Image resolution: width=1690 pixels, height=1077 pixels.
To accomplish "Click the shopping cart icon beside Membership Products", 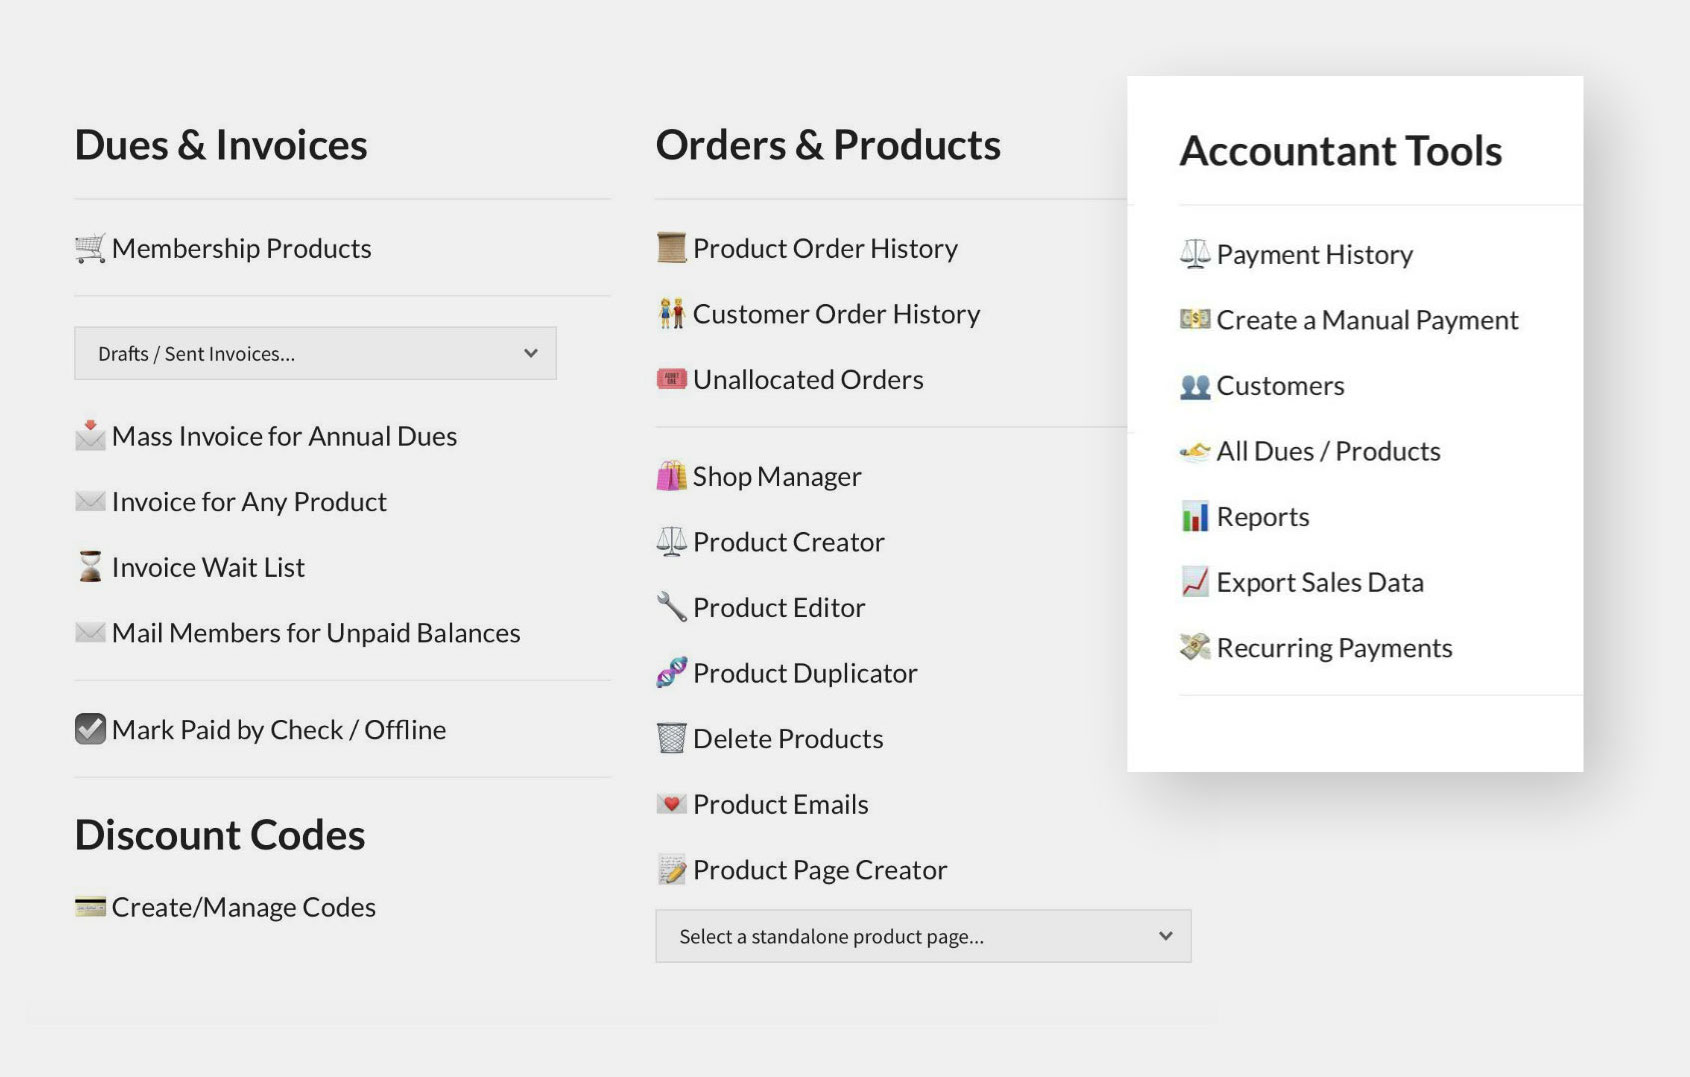I will (x=90, y=248).
